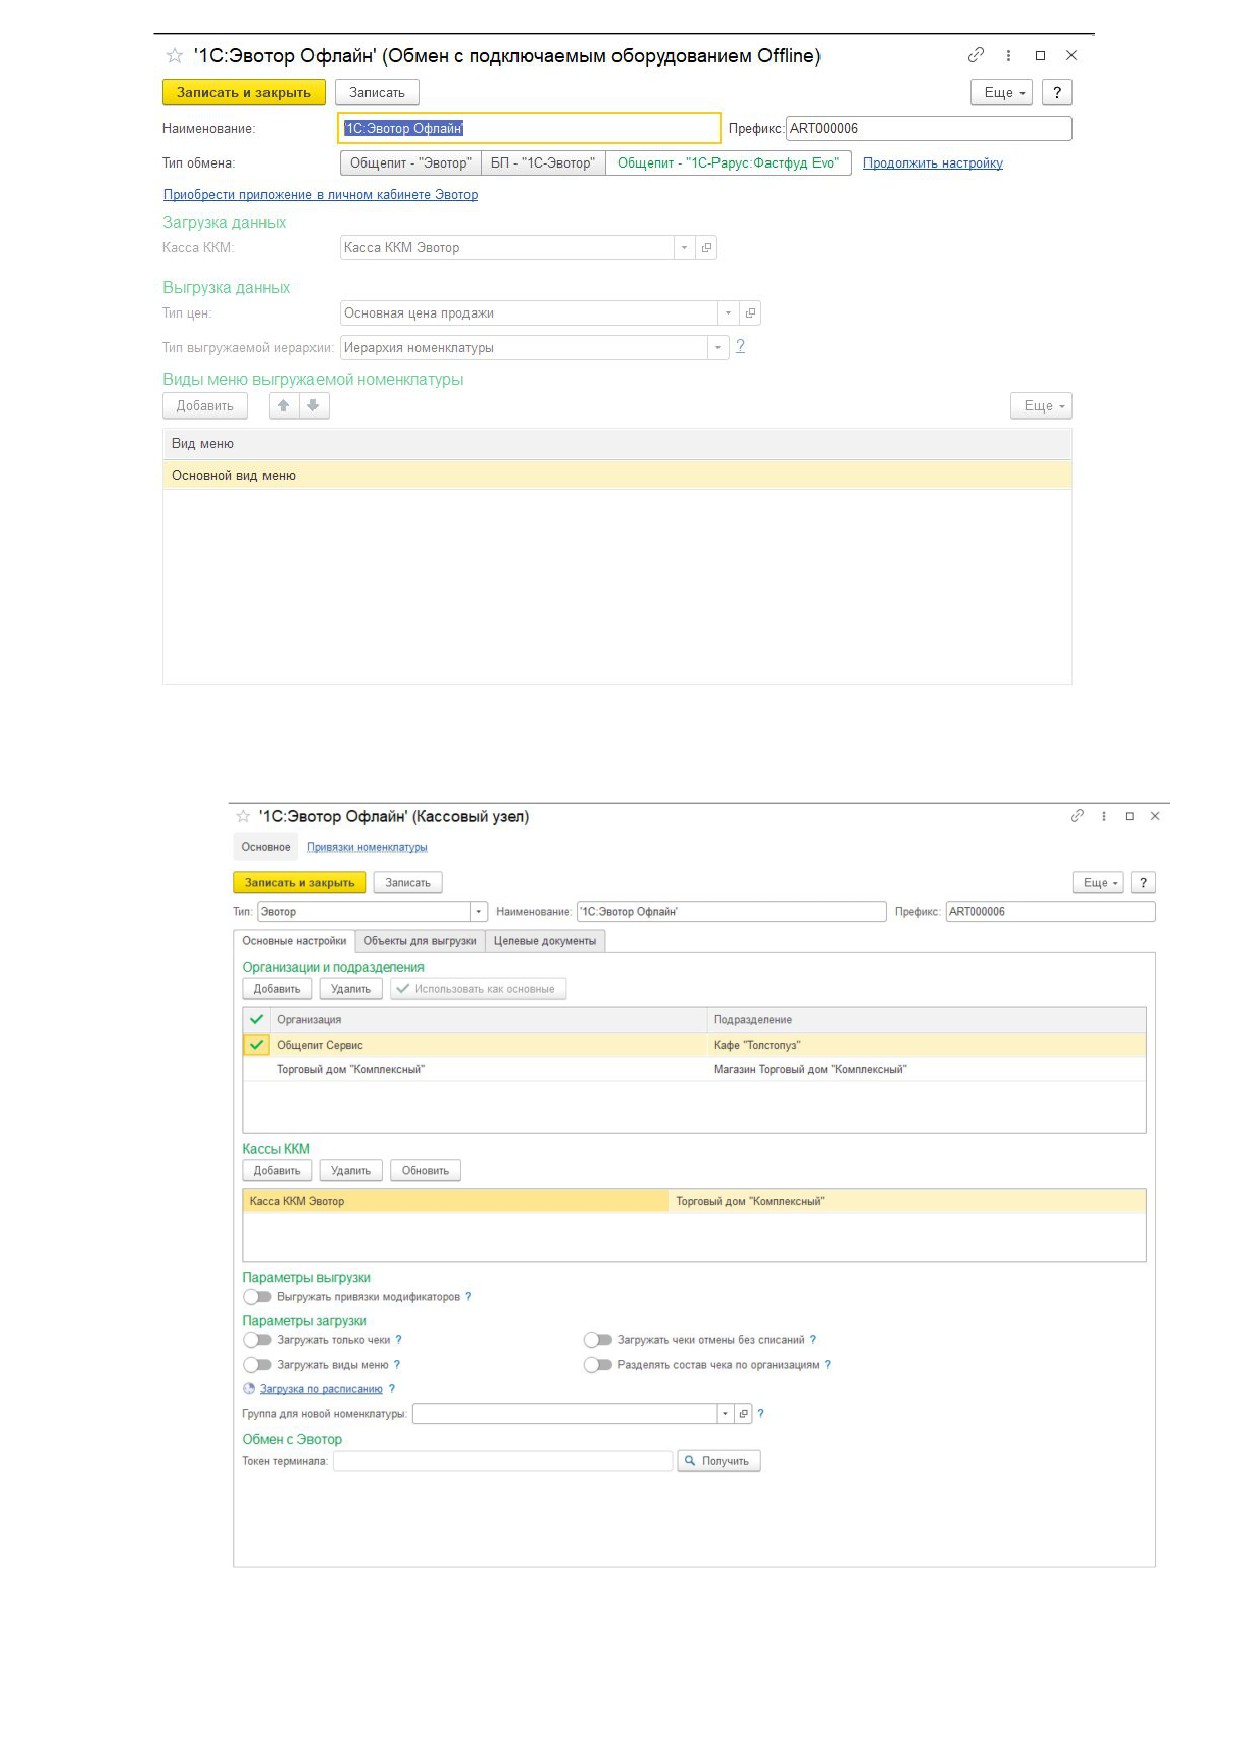Help icon for Группа для новой номенклатуры
Viewport: 1241px width, 1756px height.
761,1414
